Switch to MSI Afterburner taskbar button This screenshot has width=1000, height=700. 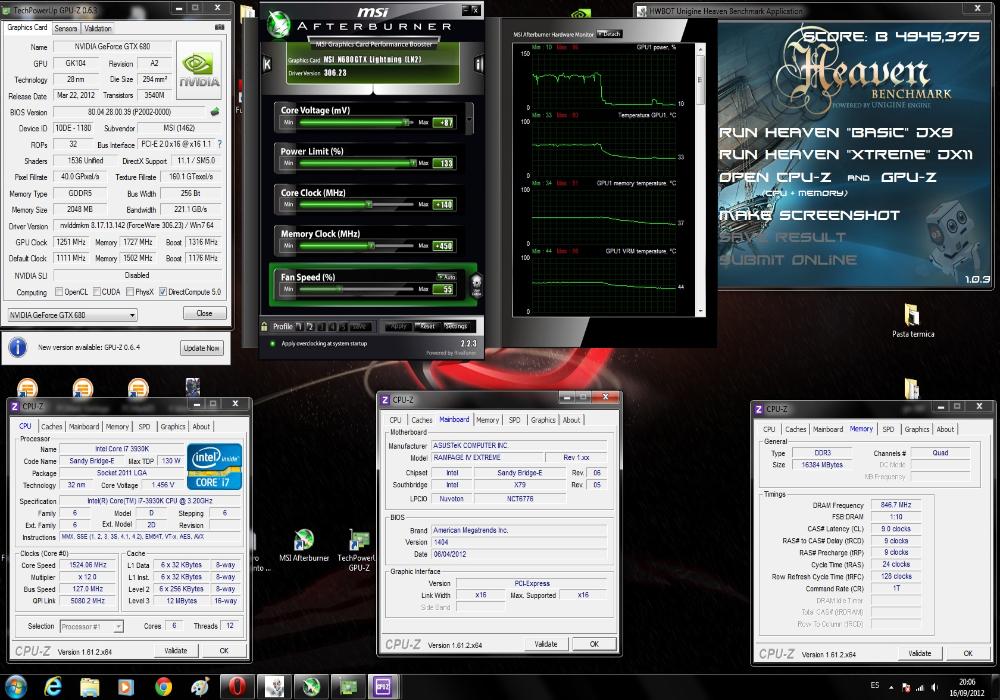311,687
